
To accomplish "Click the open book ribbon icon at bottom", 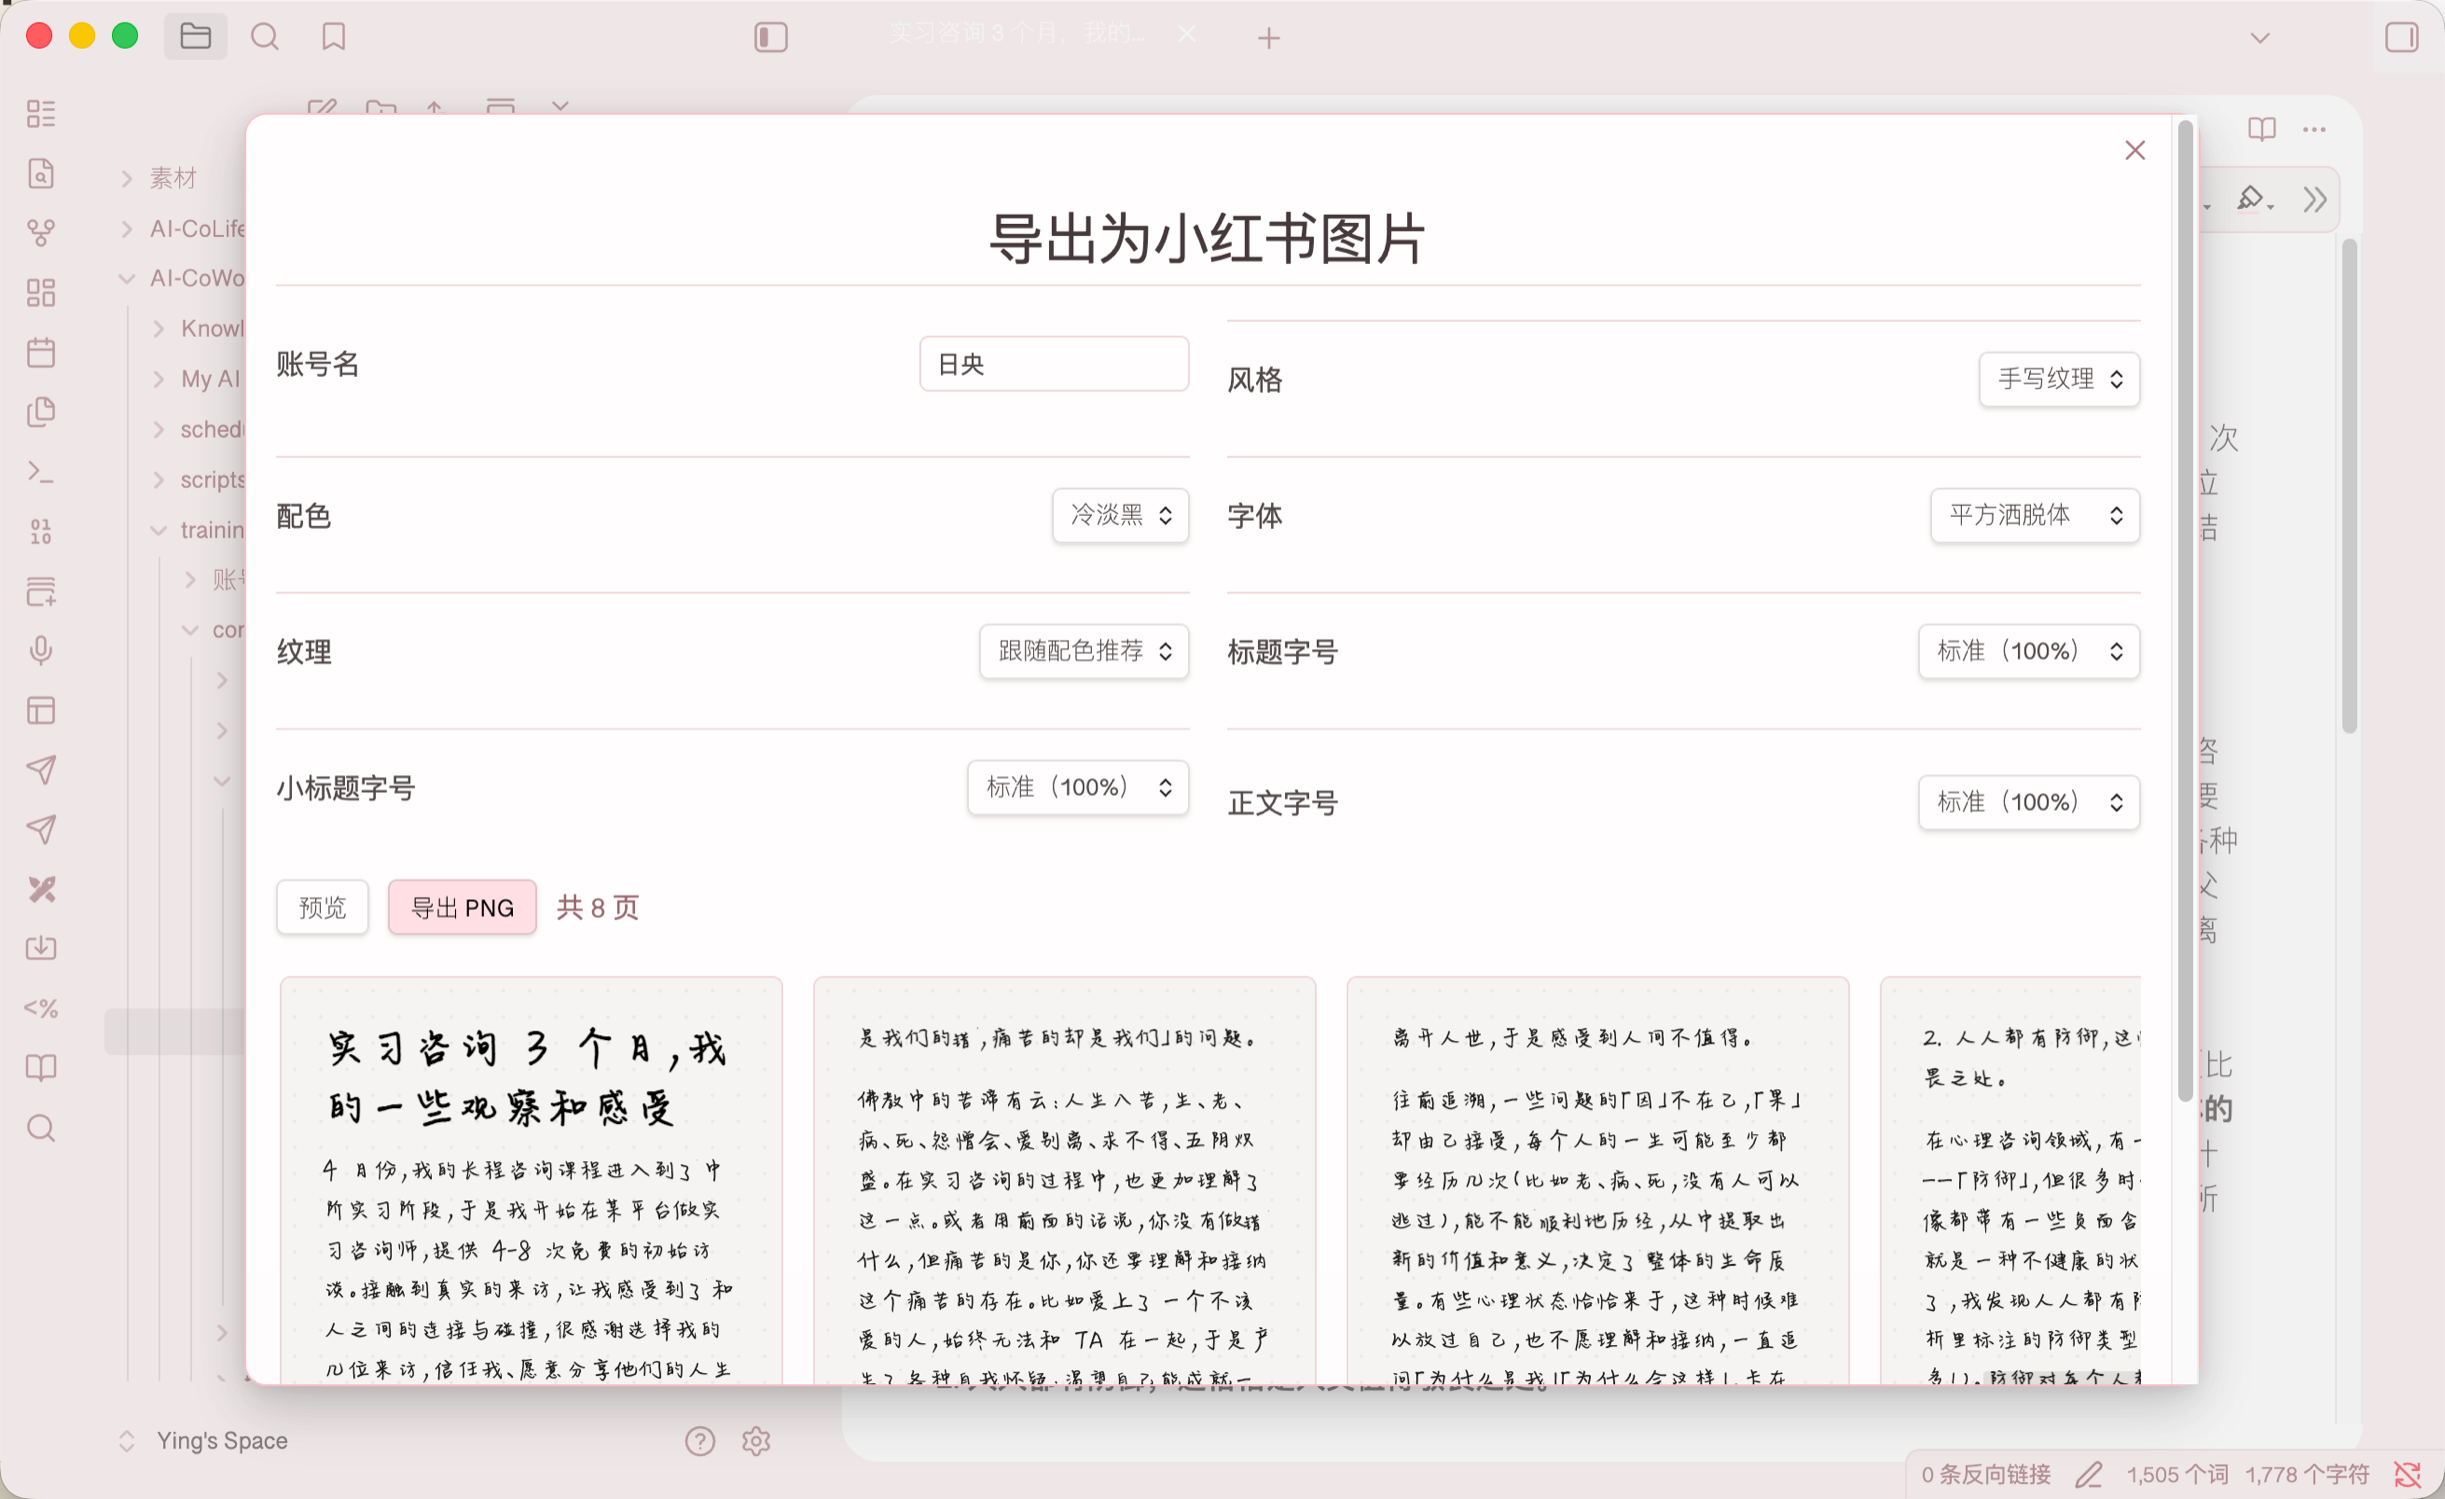I will (x=41, y=1068).
